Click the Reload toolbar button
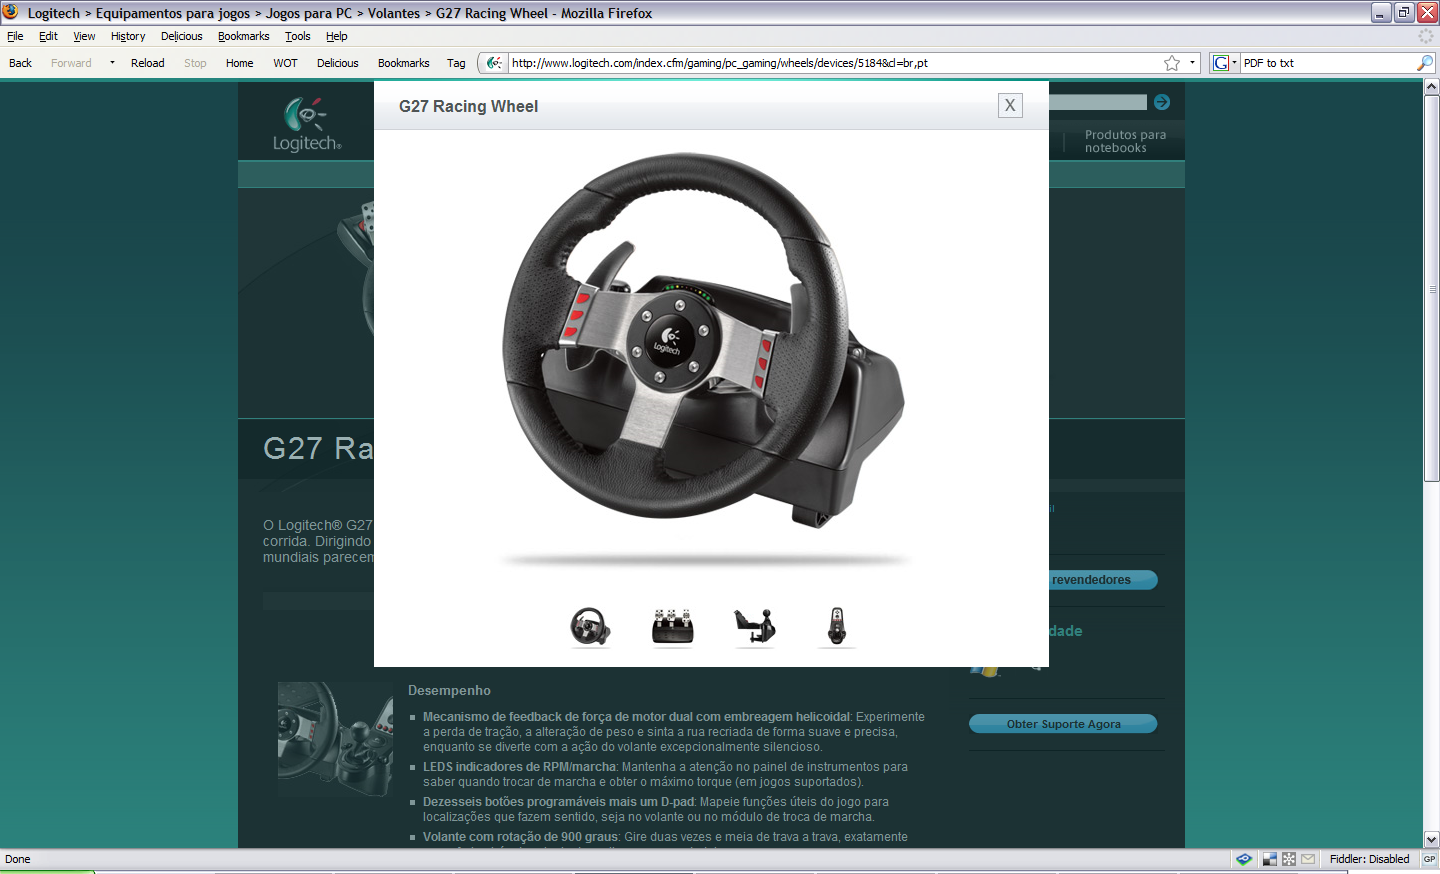The width and height of the screenshot is (1440, 874). 147,63
